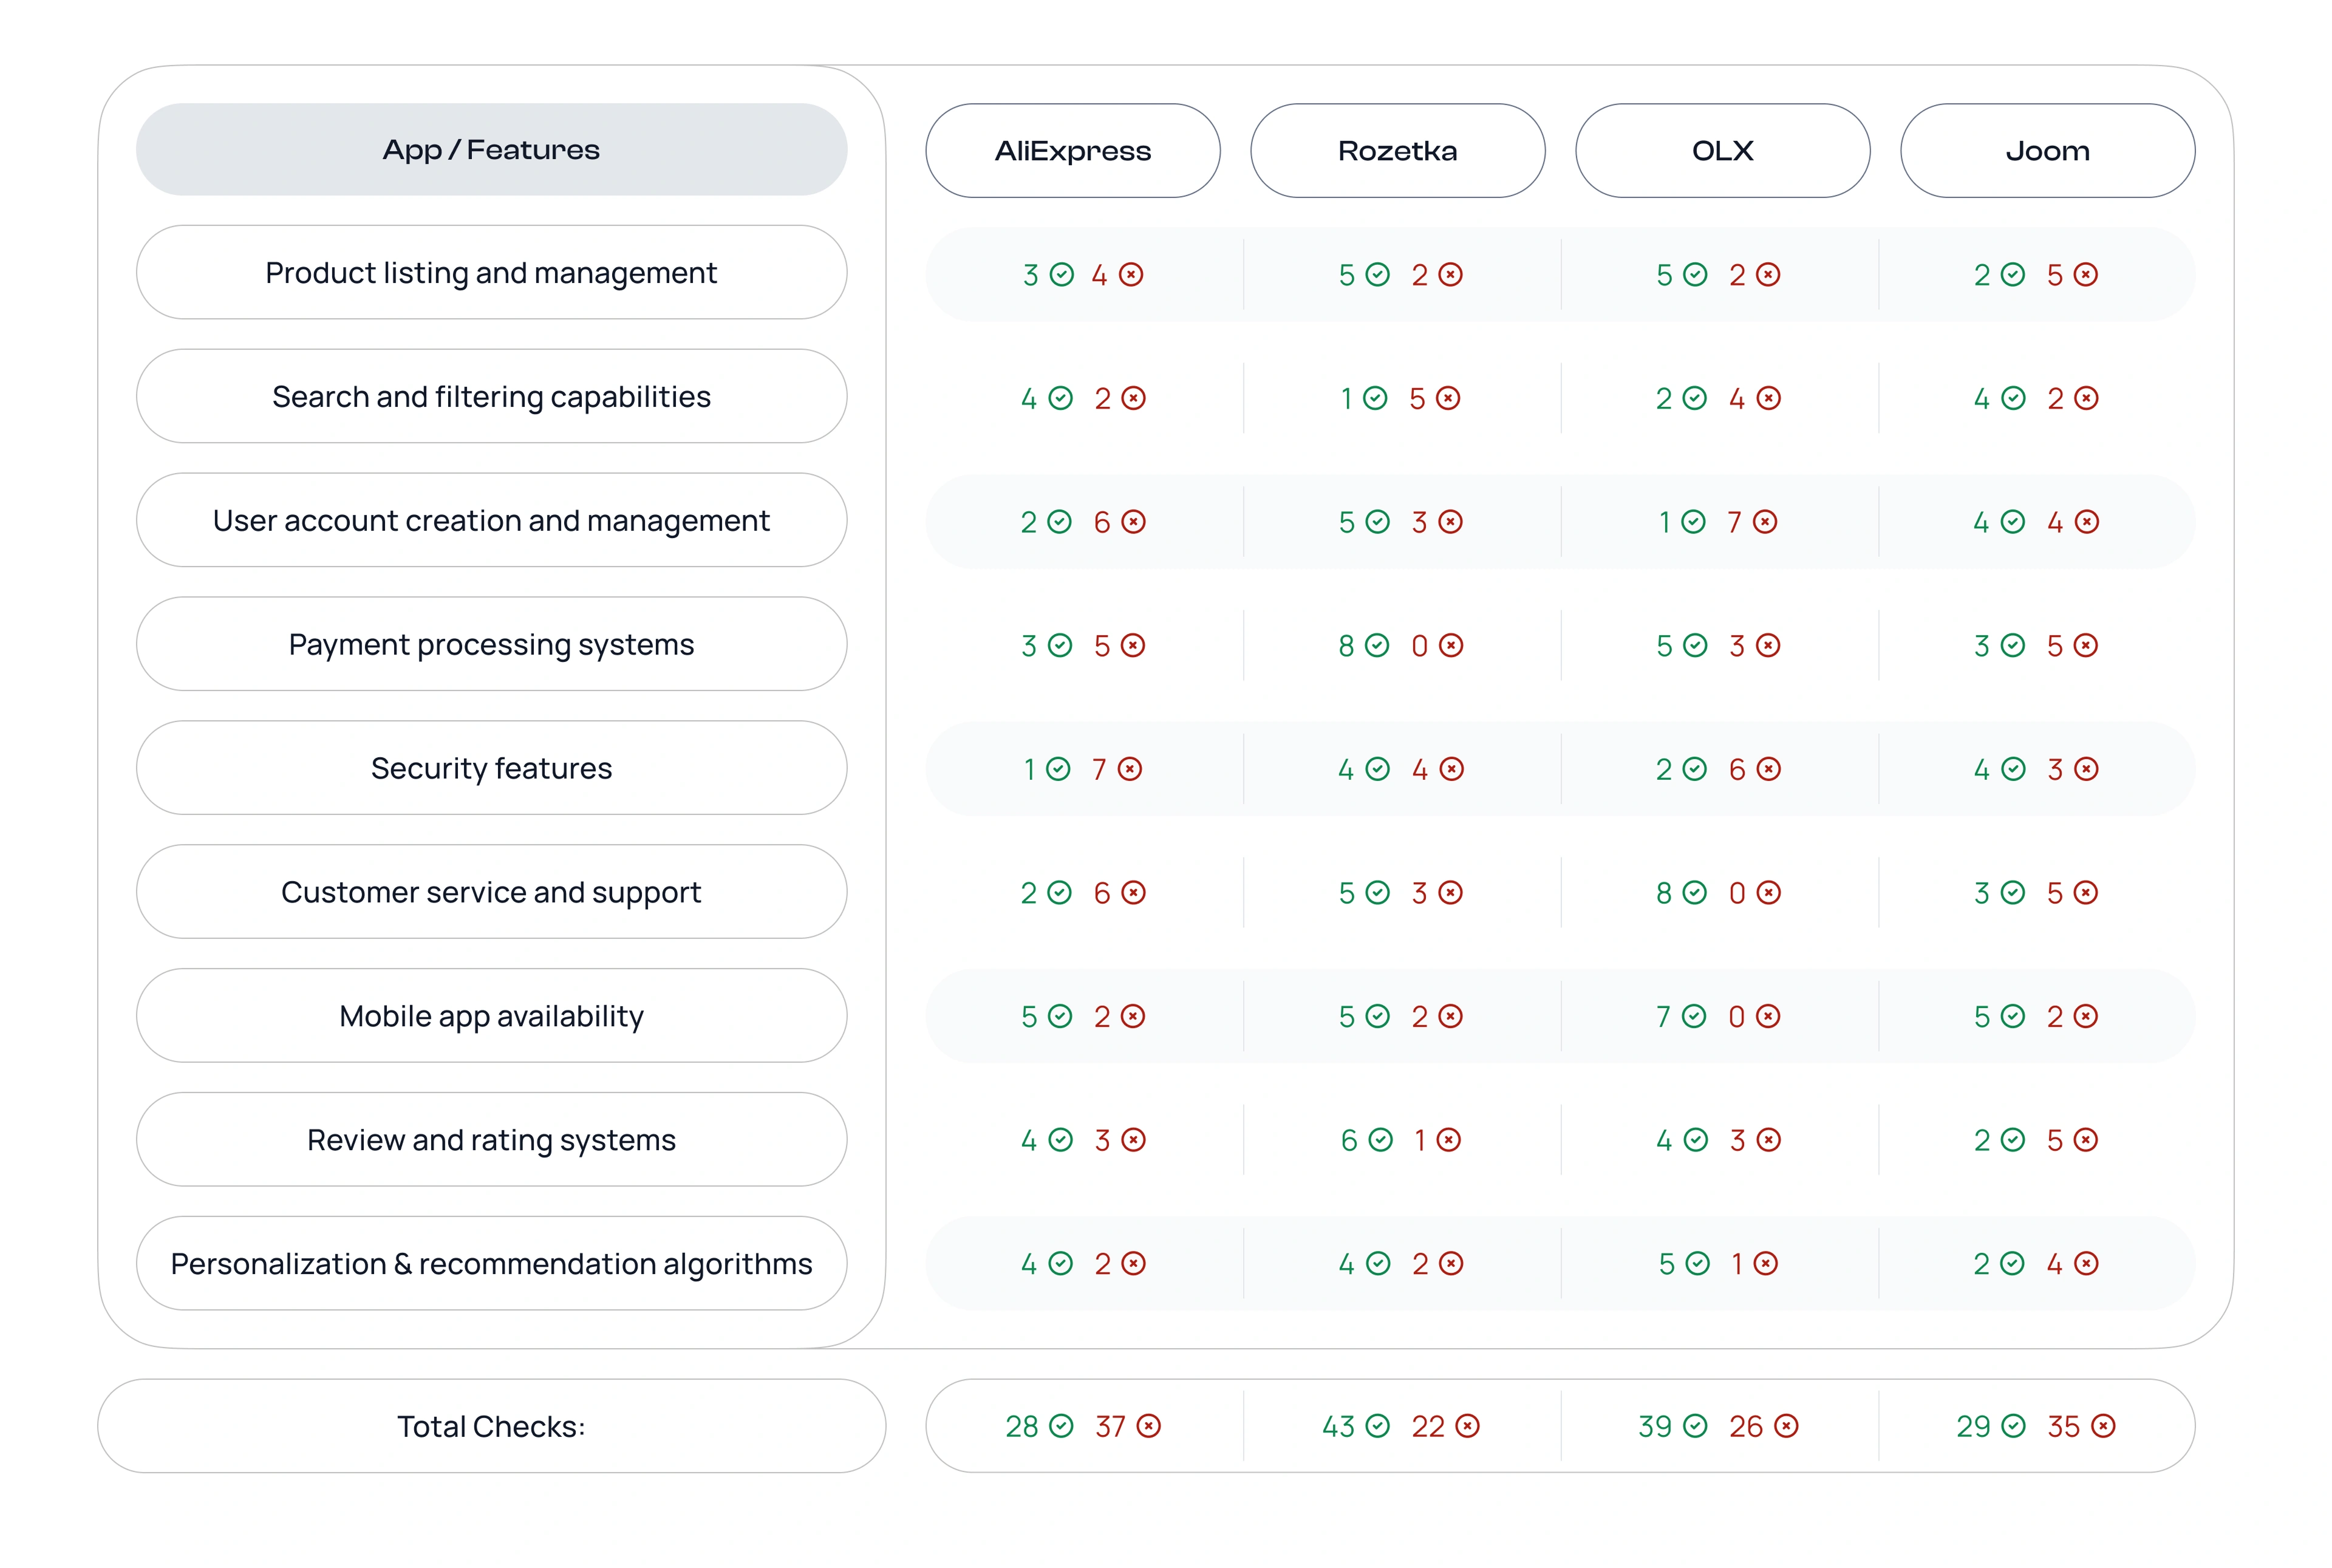Viewport: 2332px width, 1568px height.
Task: Click the green check icon in OLX Total Checks cell
Action: (x=1695, y=1426)
